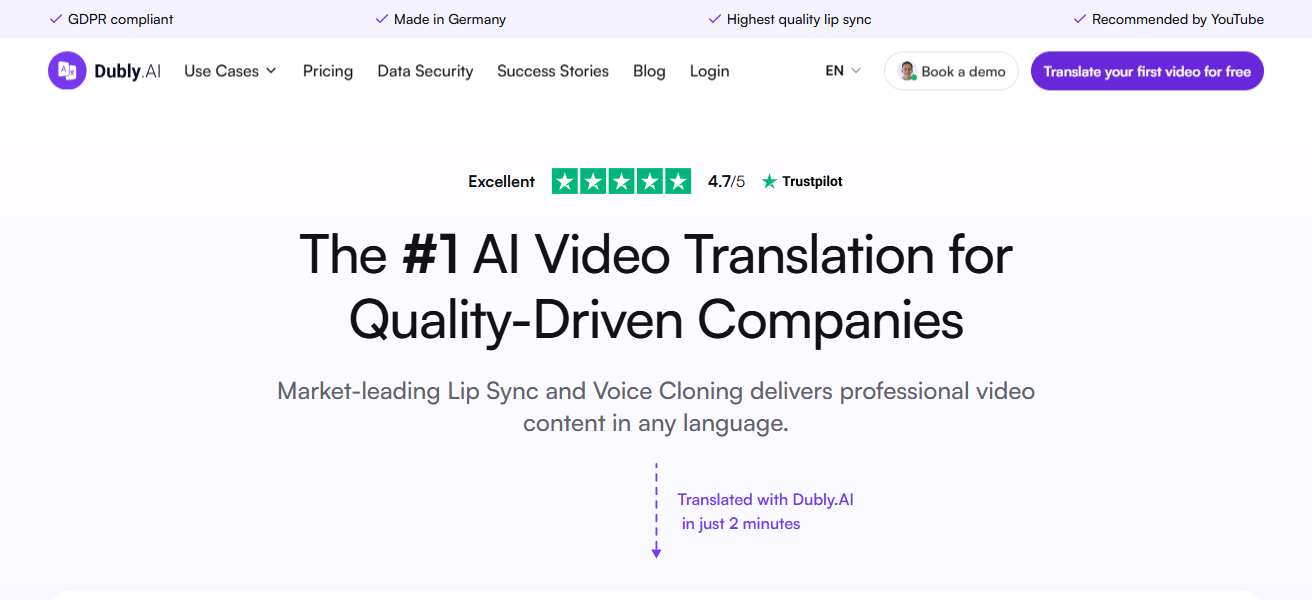The width and height of the screenshot is (1312, 600).
Task: Select the Login link
Action: coord(709,71)
